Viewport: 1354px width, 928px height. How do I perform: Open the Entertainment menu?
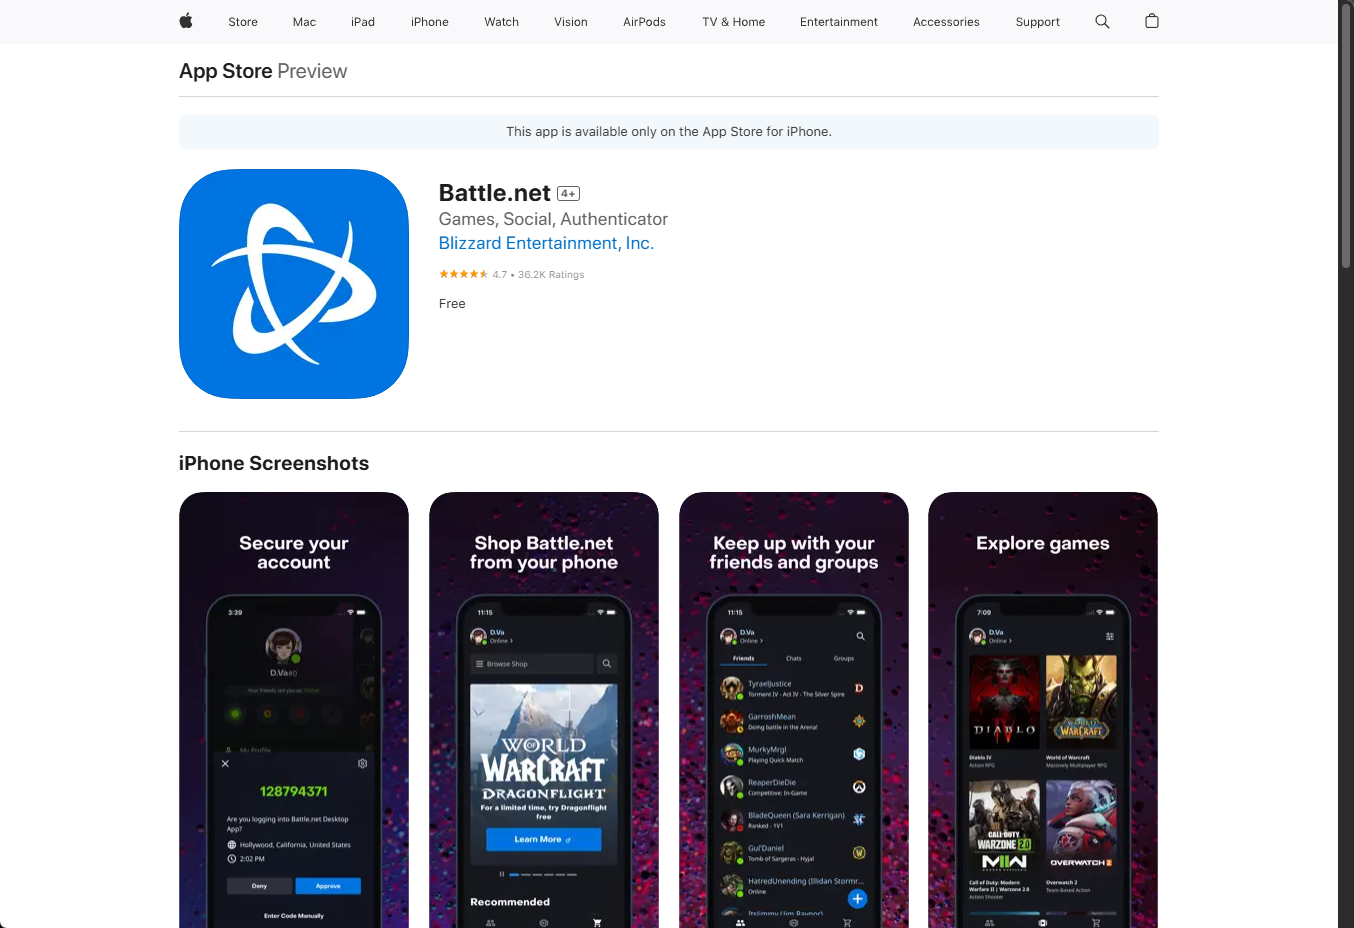click(x=839, y=22)
